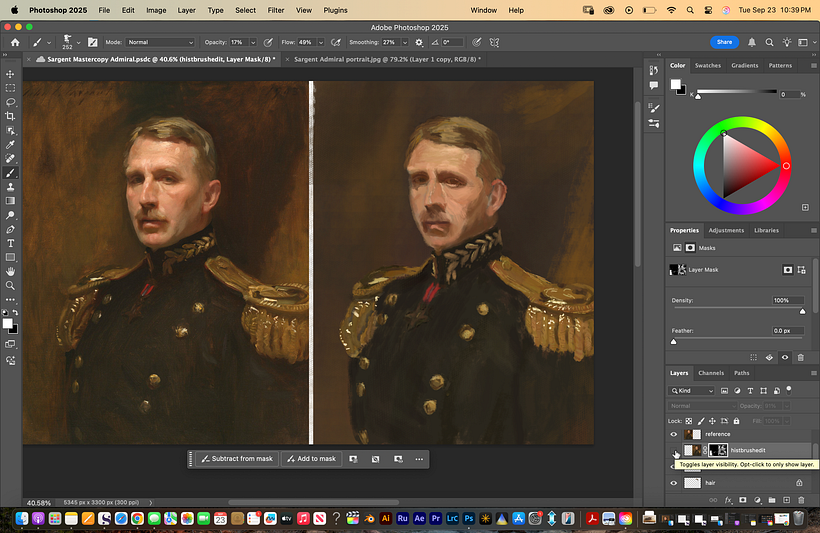The height and width of the screenshot is (533, 820).
Task: Open the Kind layer filter dropdown
Action: [x=691, y=391]
